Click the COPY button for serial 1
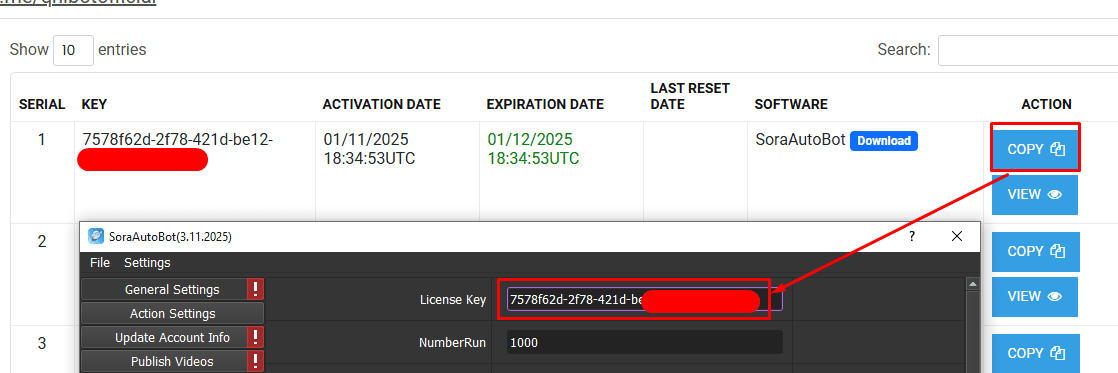The height and width of the screenshot is (373, 1118). (x=1035, y=149)
